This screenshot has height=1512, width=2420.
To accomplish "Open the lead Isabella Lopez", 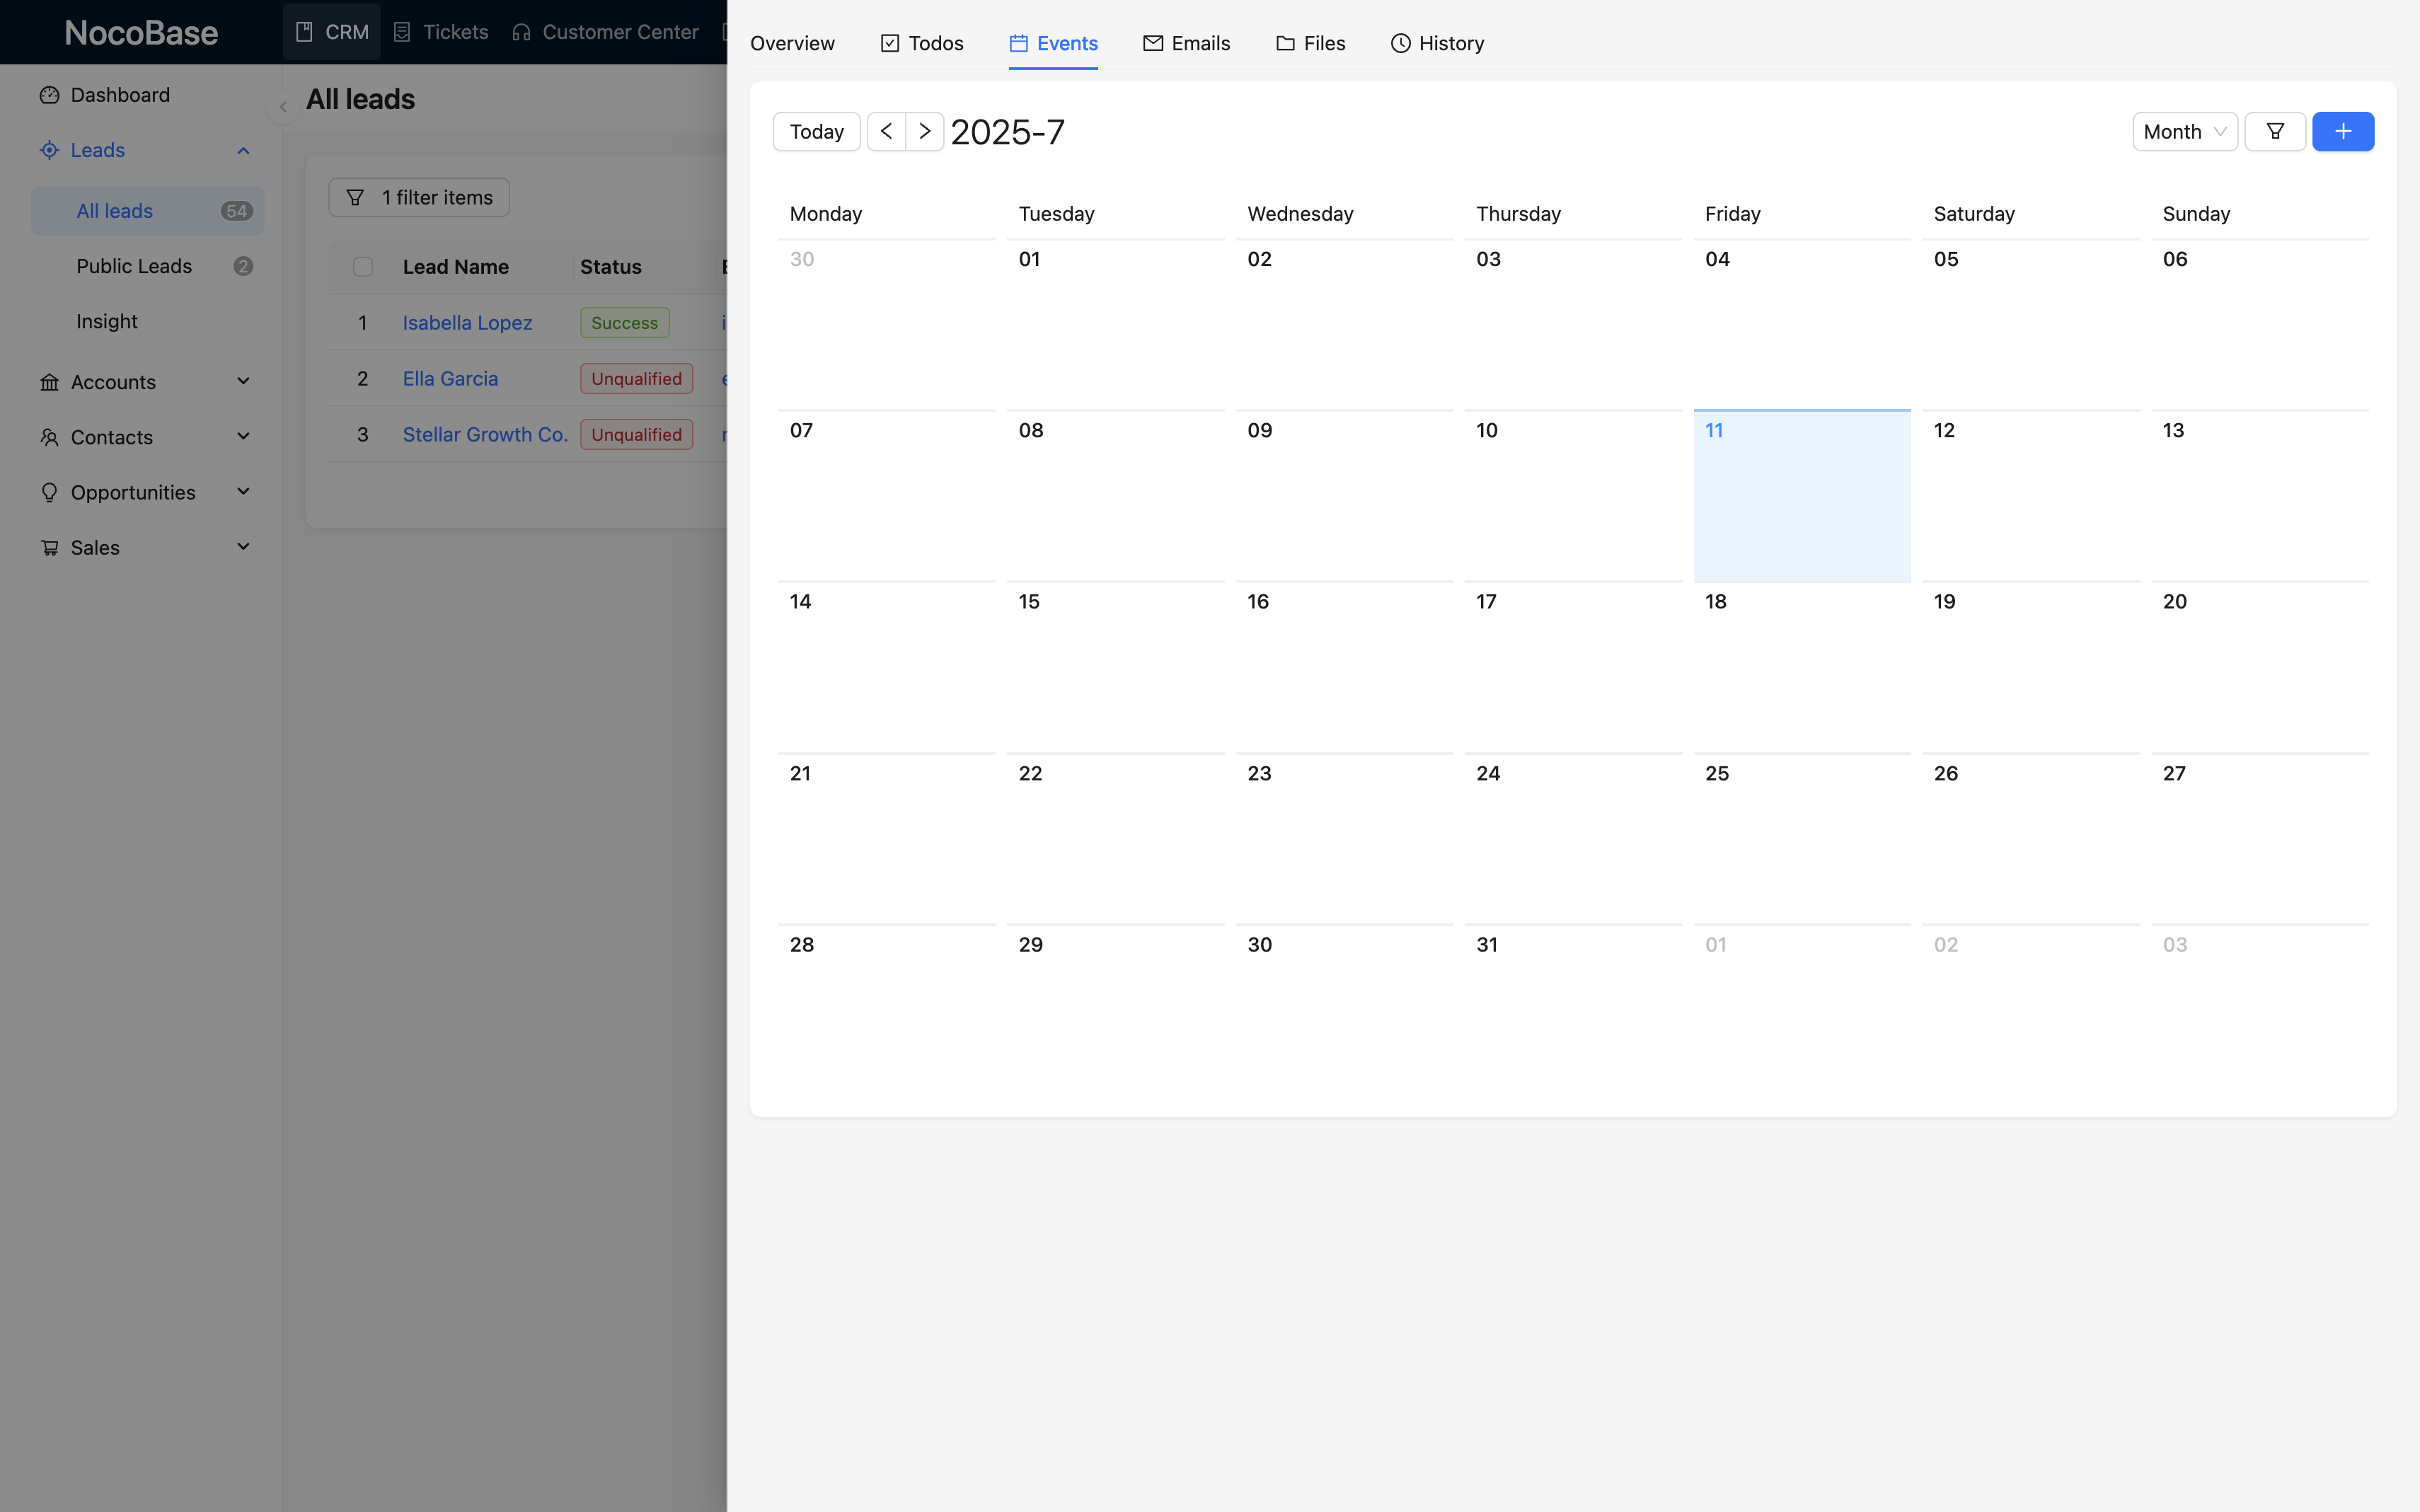I will 466,322.
